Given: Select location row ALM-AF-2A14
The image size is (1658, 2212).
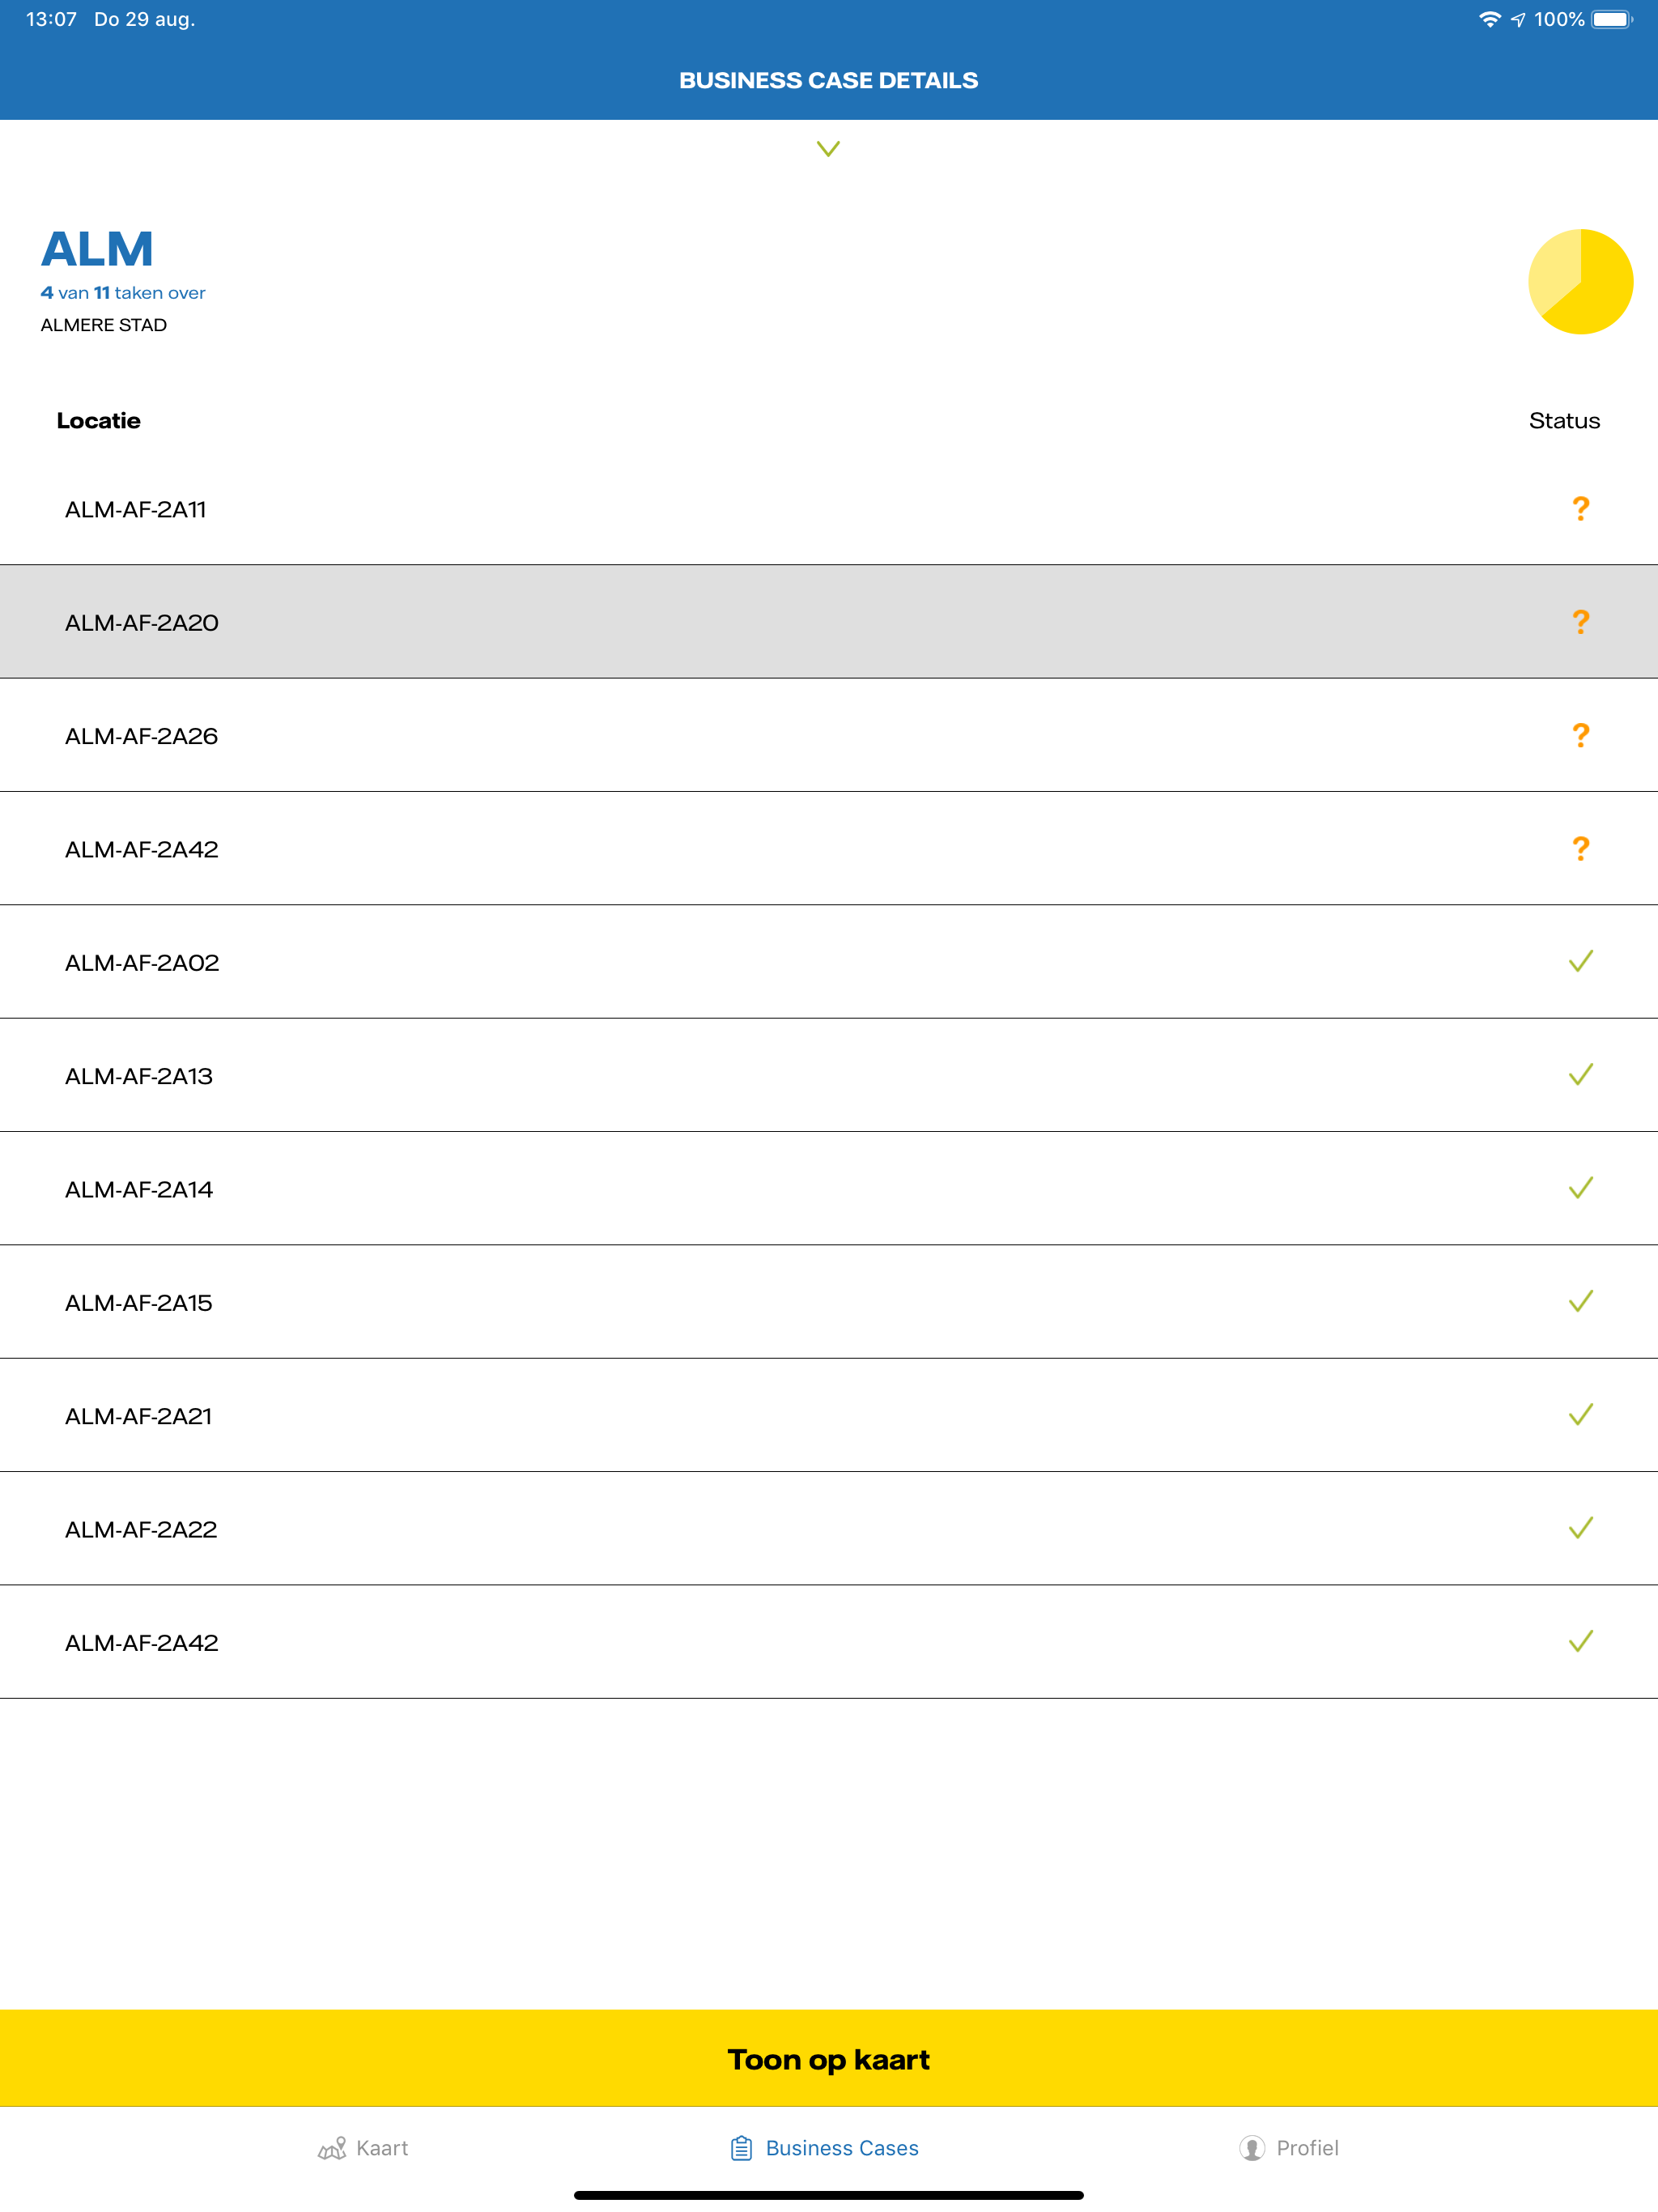Looking at the screenshot, I should (139, 1189).
